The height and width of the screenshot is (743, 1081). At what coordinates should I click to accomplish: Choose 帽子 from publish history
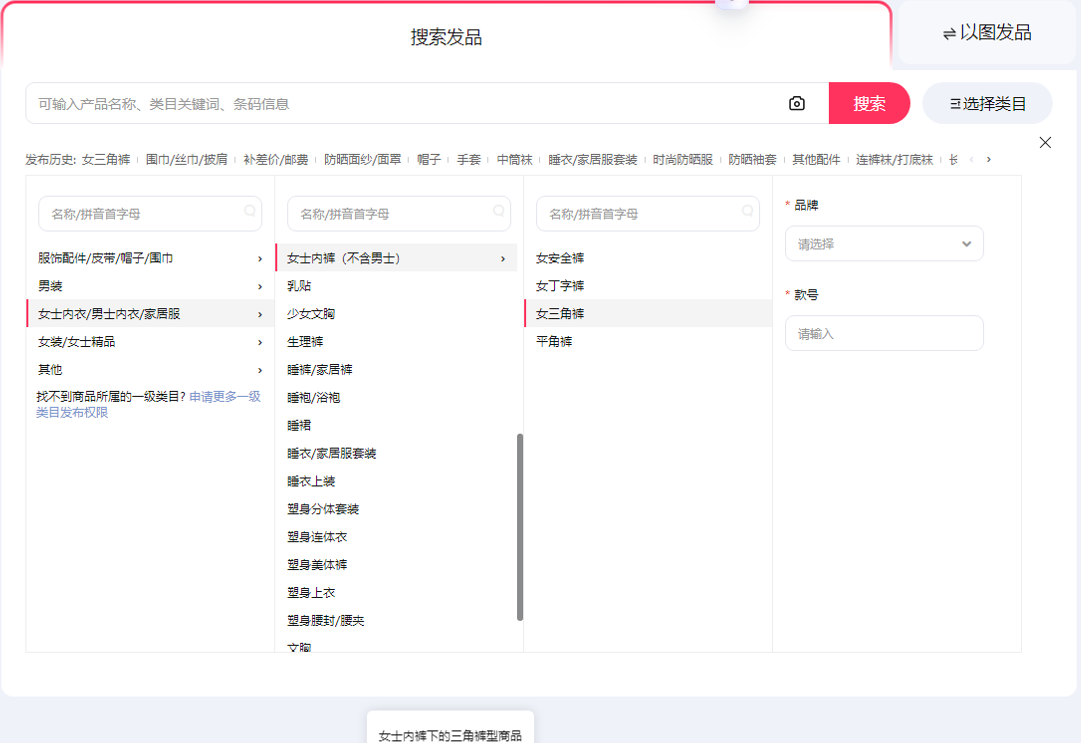[x=429, y=160]
